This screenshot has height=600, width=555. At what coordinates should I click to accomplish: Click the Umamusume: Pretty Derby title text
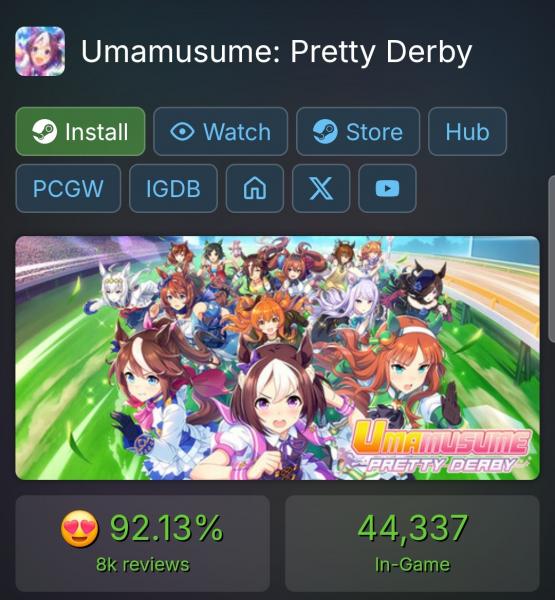276,51
